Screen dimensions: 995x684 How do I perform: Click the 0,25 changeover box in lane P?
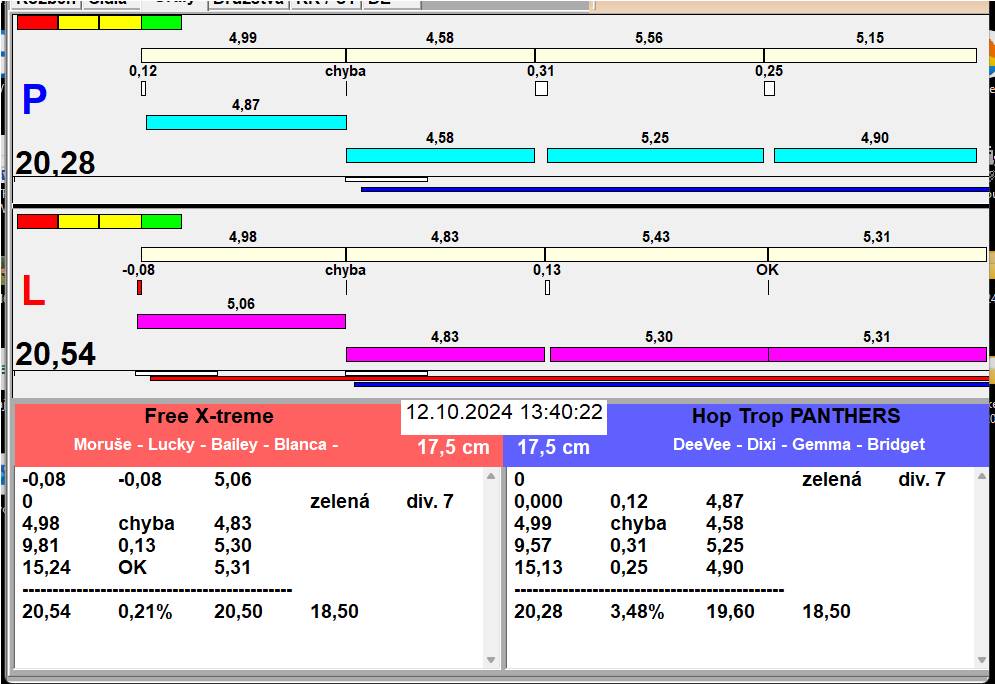click(x=769, y=88)
